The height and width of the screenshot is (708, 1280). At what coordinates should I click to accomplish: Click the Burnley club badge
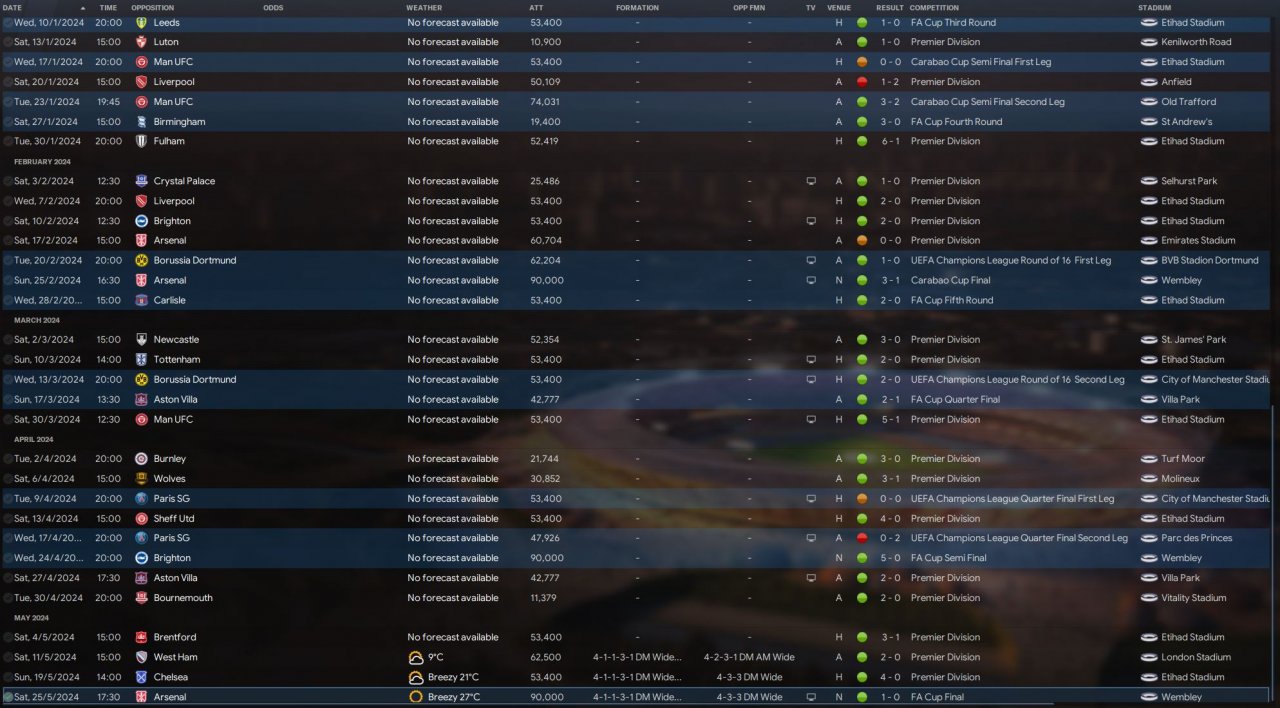point(141,459)
